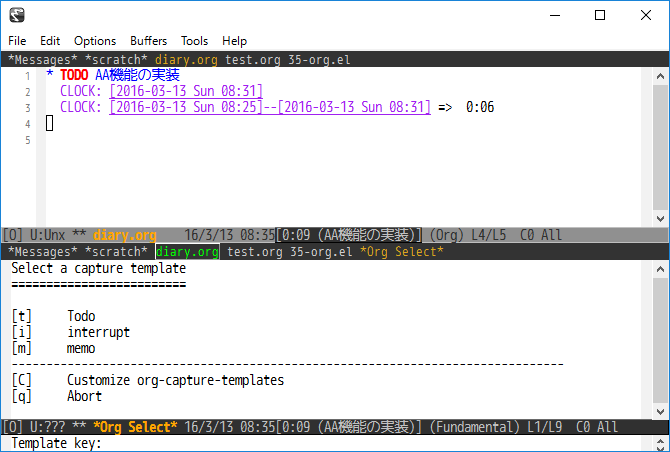Click the TODO keyword on line 1
The height and width of the screenshot is (452, 670).
(74, 75)
